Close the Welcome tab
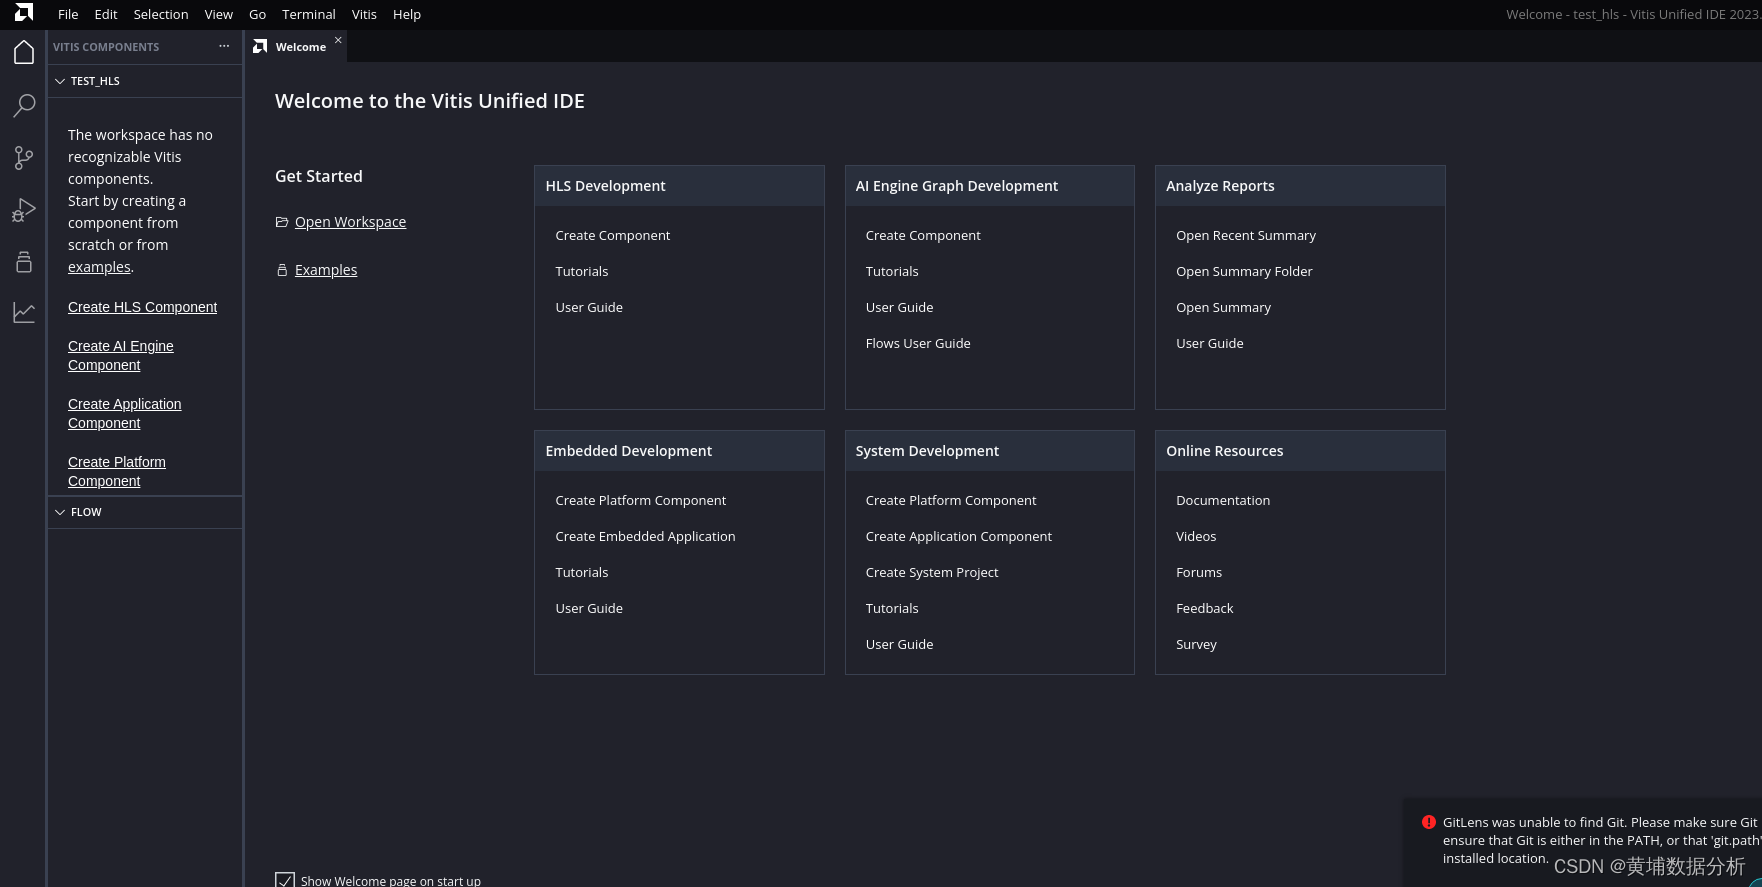This screenshot has height=887, width=1762. (x=338, y=40)
